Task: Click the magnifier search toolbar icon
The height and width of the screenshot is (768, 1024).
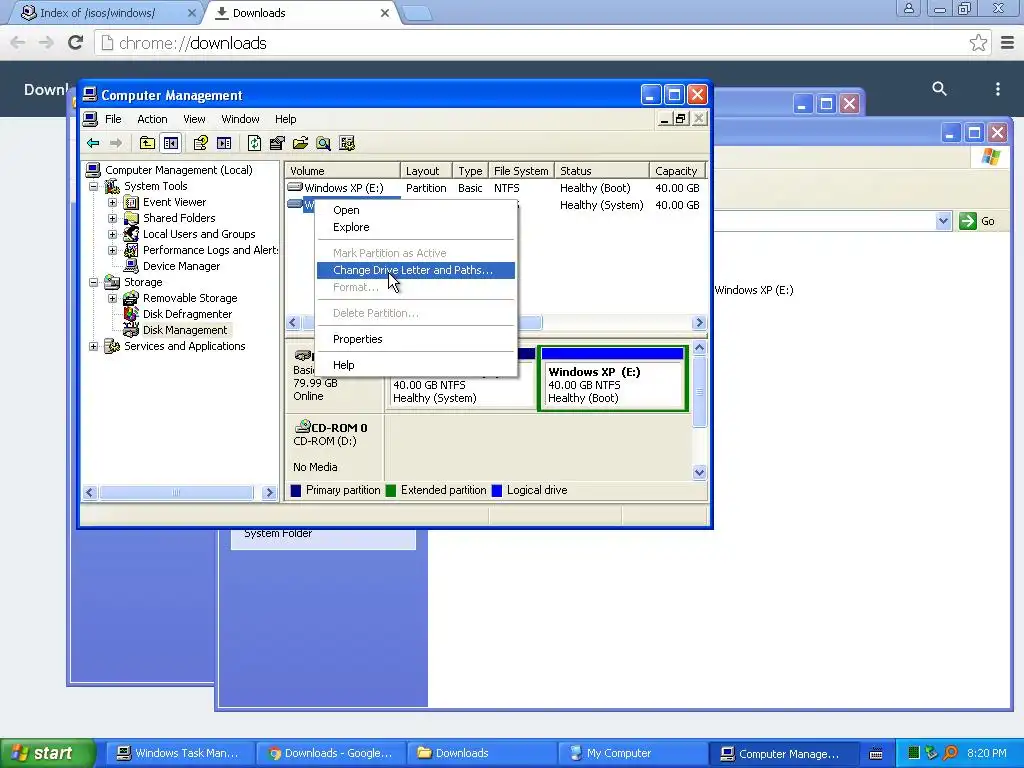Action: [323, 143]
